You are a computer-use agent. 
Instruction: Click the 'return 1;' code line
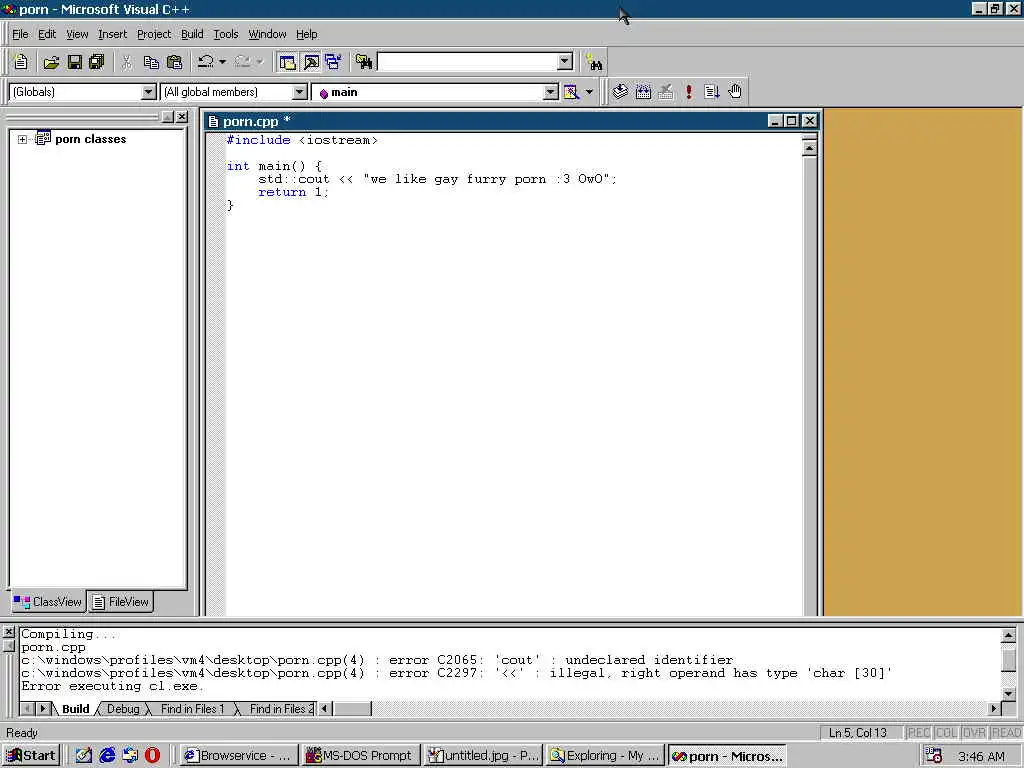(293, 193)
